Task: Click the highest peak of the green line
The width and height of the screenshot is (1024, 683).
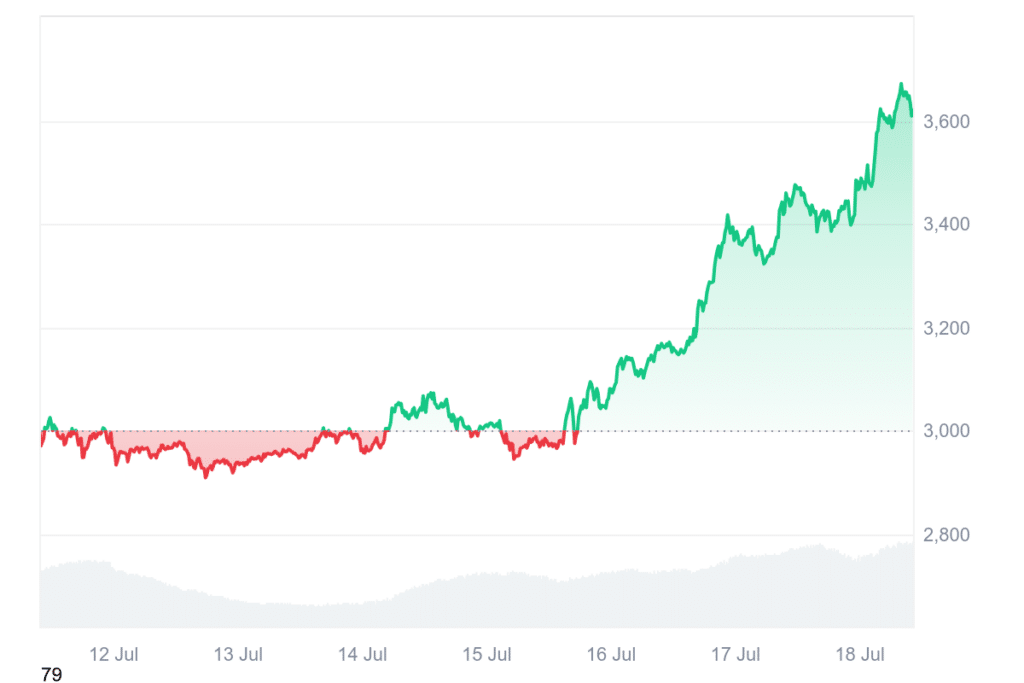Action: (901, 85)
